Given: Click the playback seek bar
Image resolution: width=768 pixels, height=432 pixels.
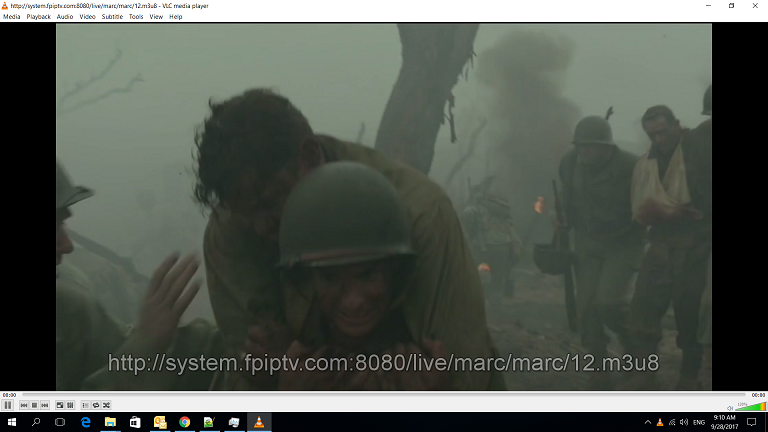Looking at the screenshot, I should [x=384, y=394].
